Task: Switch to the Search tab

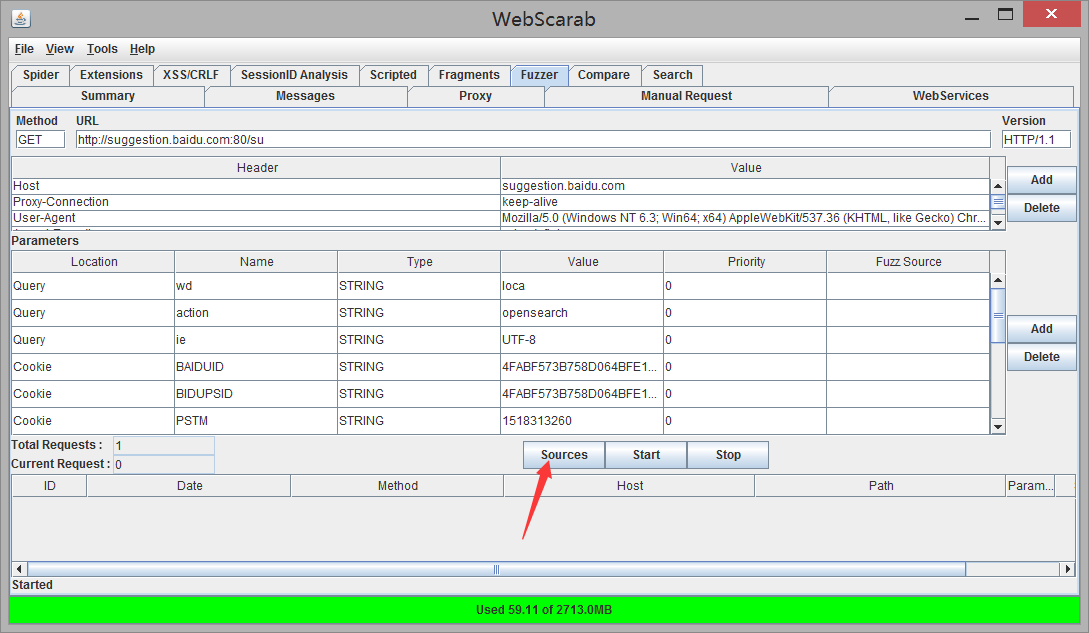Action: (x=673, y=75)
